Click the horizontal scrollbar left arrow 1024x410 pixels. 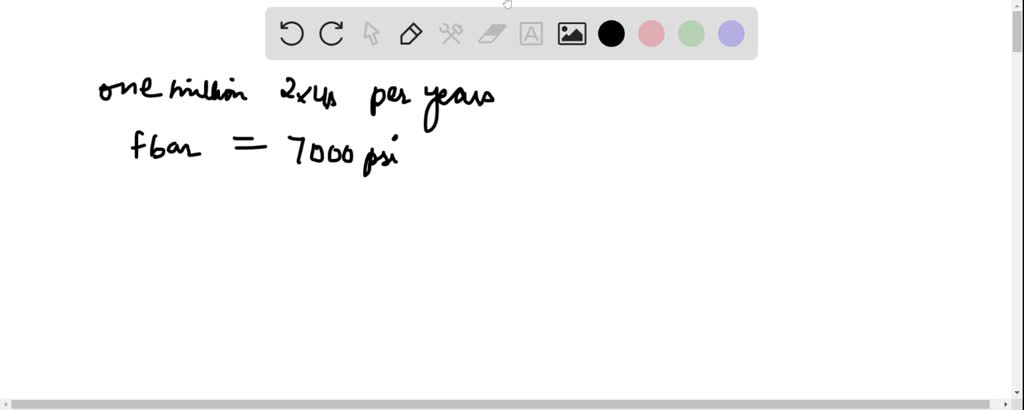[5, 404]
